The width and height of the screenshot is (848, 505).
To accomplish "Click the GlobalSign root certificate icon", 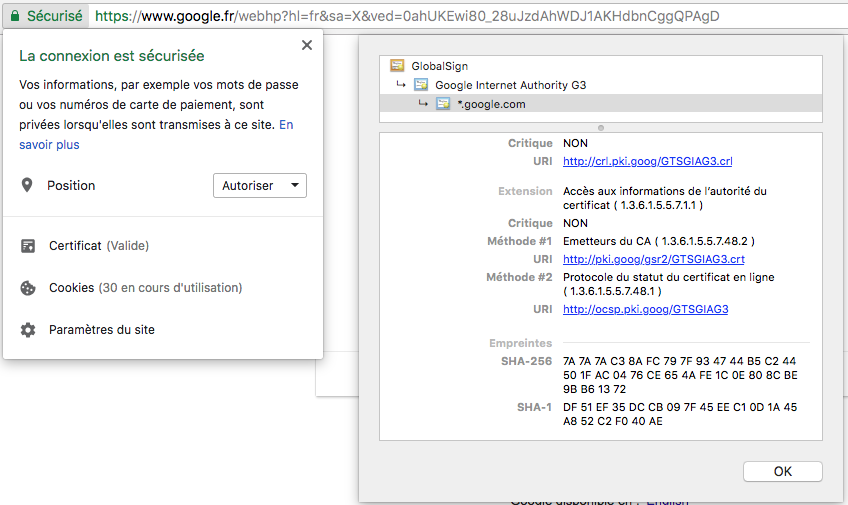I will pyautogui.click(x=397, y=66).
